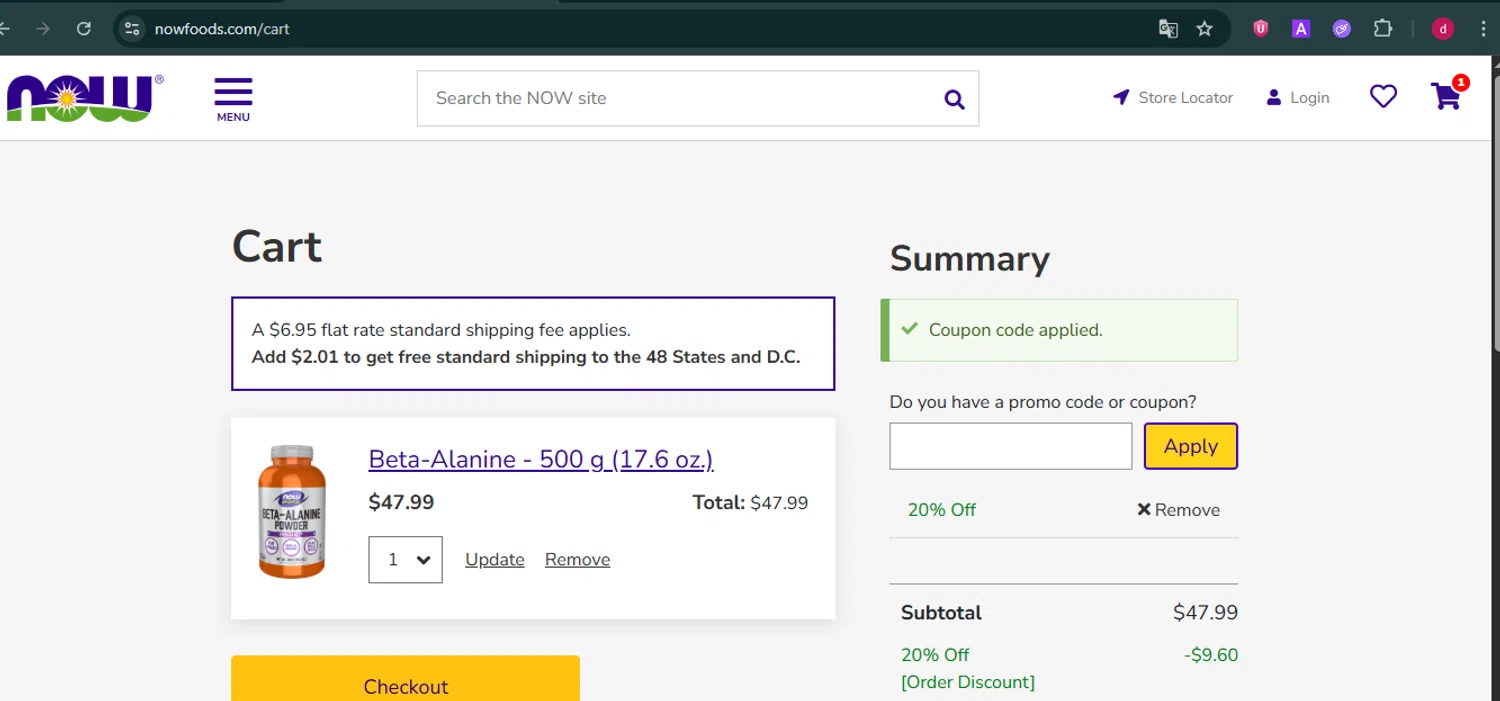Click the Update link
This screenshot has width=1500, height=701.
(495, 560)
